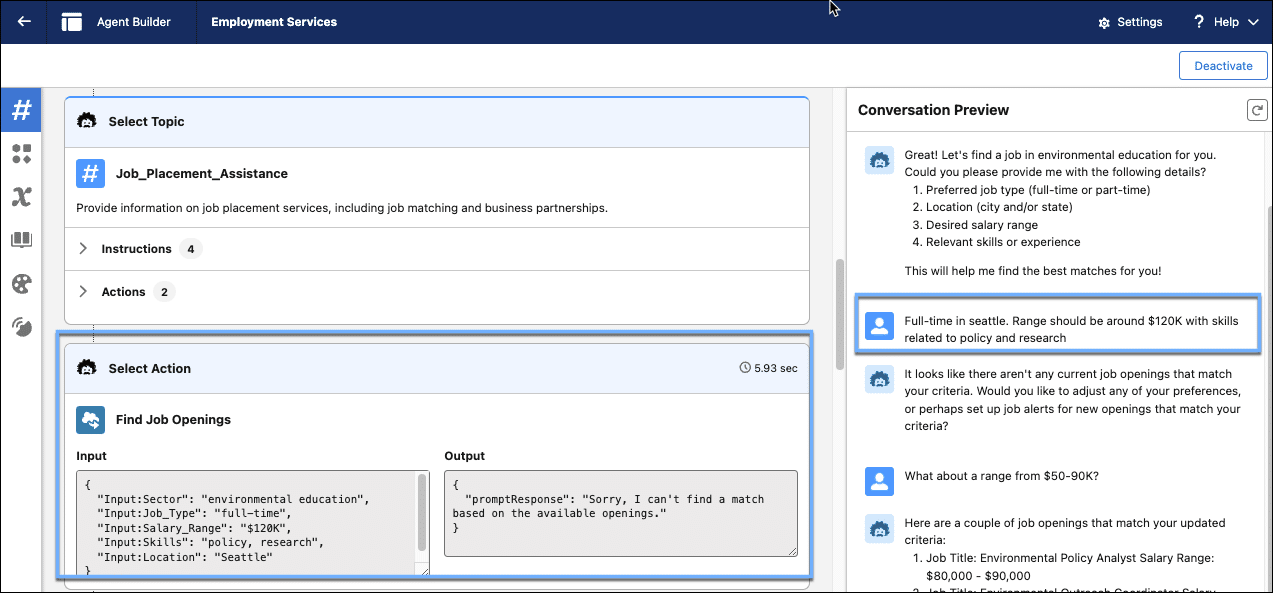Viewport: 1273px width, 593px height.
Task: Go back using the arrow icon
Action: point(23,22)
